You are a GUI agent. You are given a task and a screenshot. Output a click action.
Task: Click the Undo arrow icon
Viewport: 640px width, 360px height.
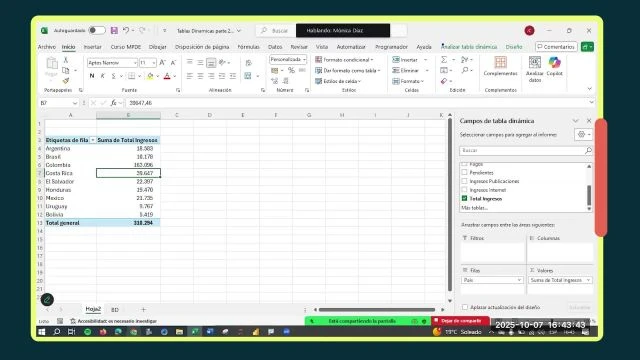[x=126, y=30]
